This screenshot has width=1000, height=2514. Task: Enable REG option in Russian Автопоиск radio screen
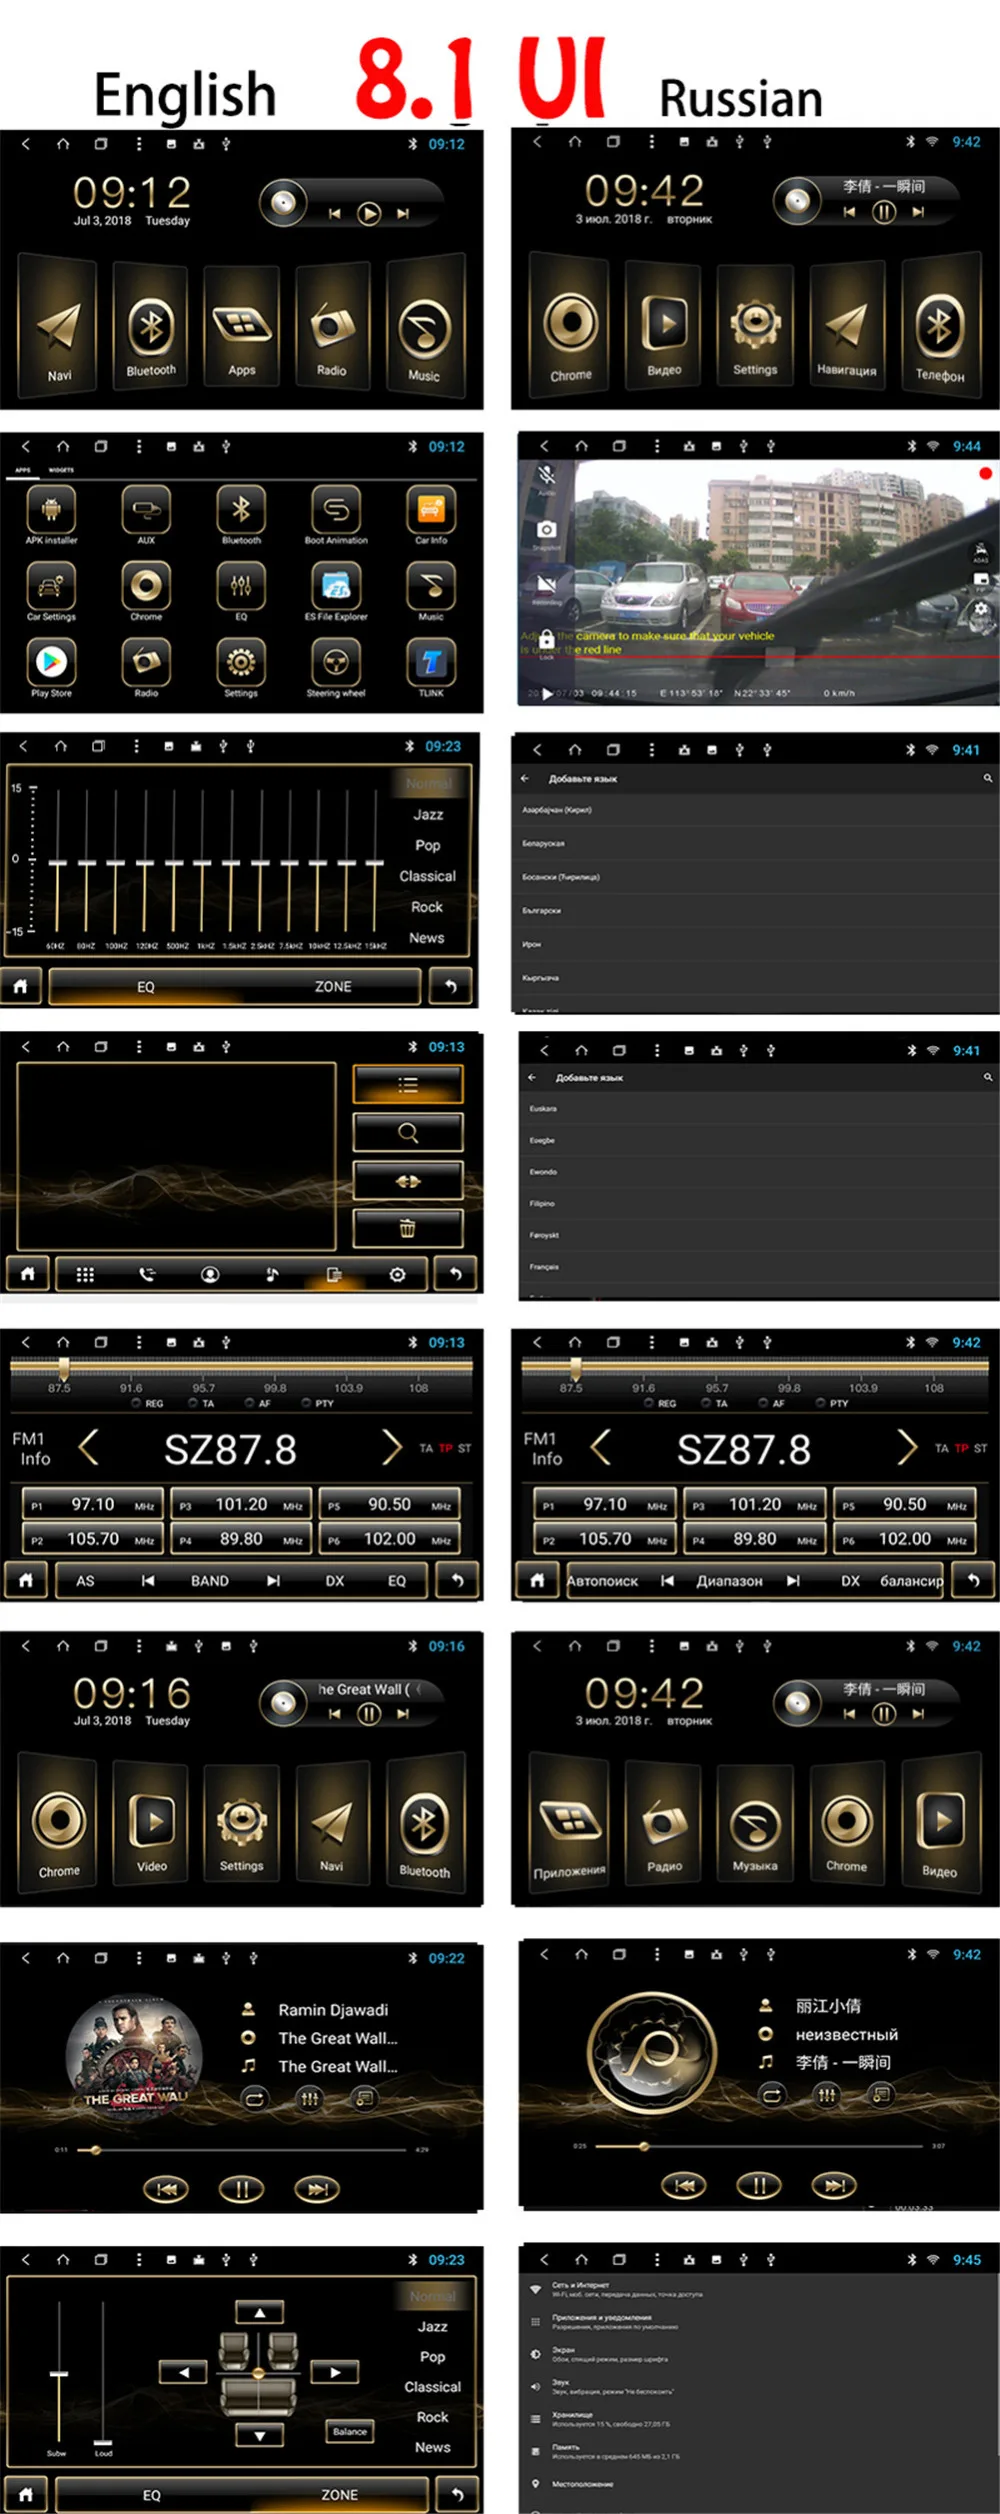point(660,1403)
